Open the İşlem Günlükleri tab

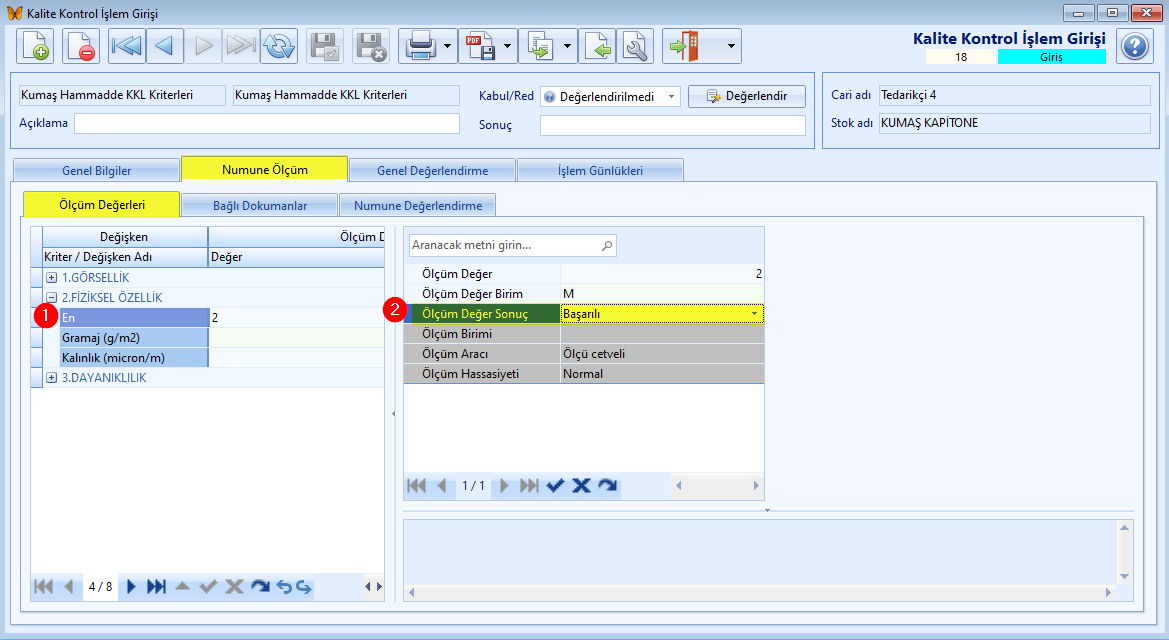[x=600, y=170]
